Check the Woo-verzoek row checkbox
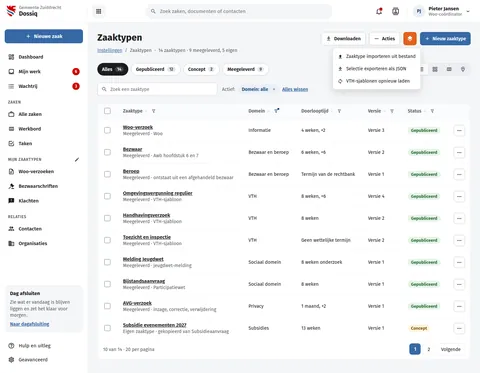 point(107,130)
